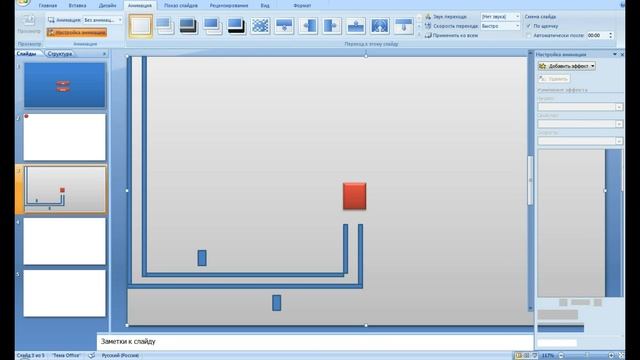Open the Главная ribbon tab
Image resolution: width=640 pixels, height=360 pixels.
tap(48, 6)
